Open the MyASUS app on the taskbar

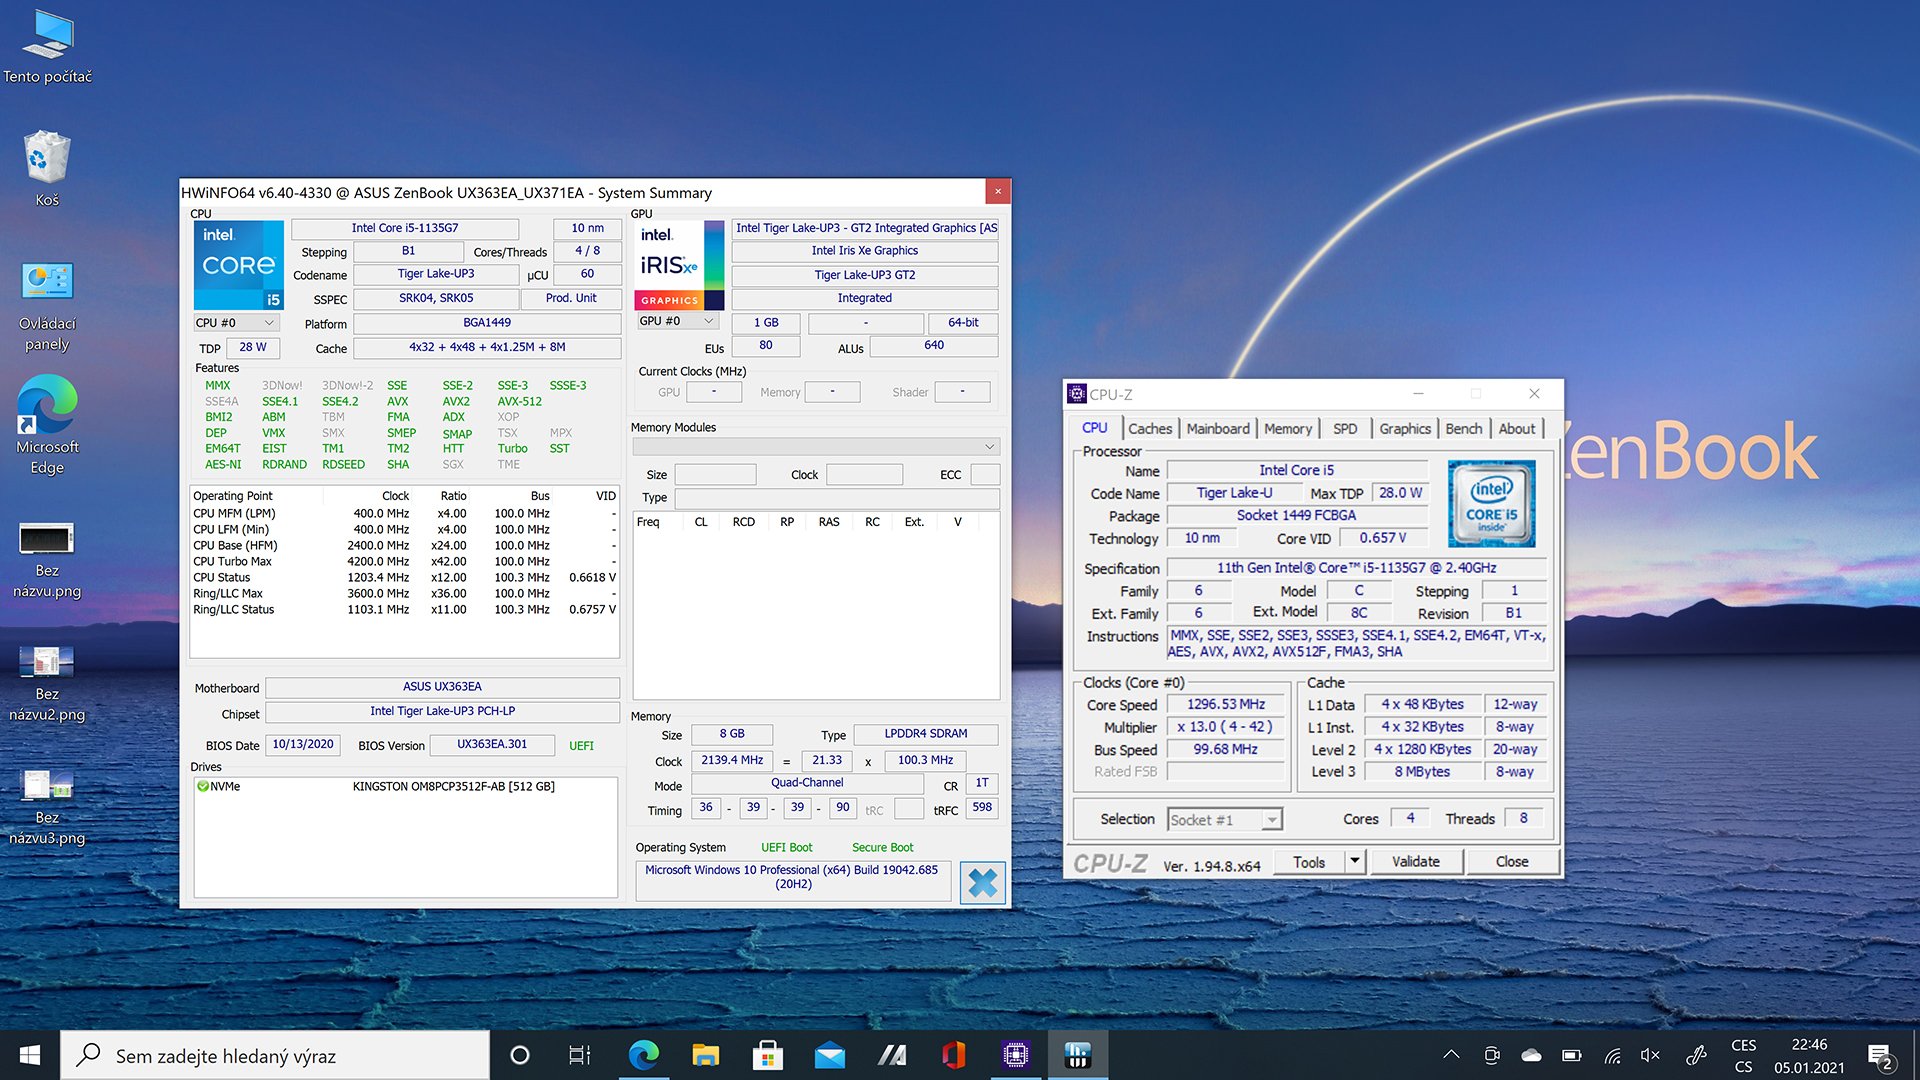point(891,1055)
